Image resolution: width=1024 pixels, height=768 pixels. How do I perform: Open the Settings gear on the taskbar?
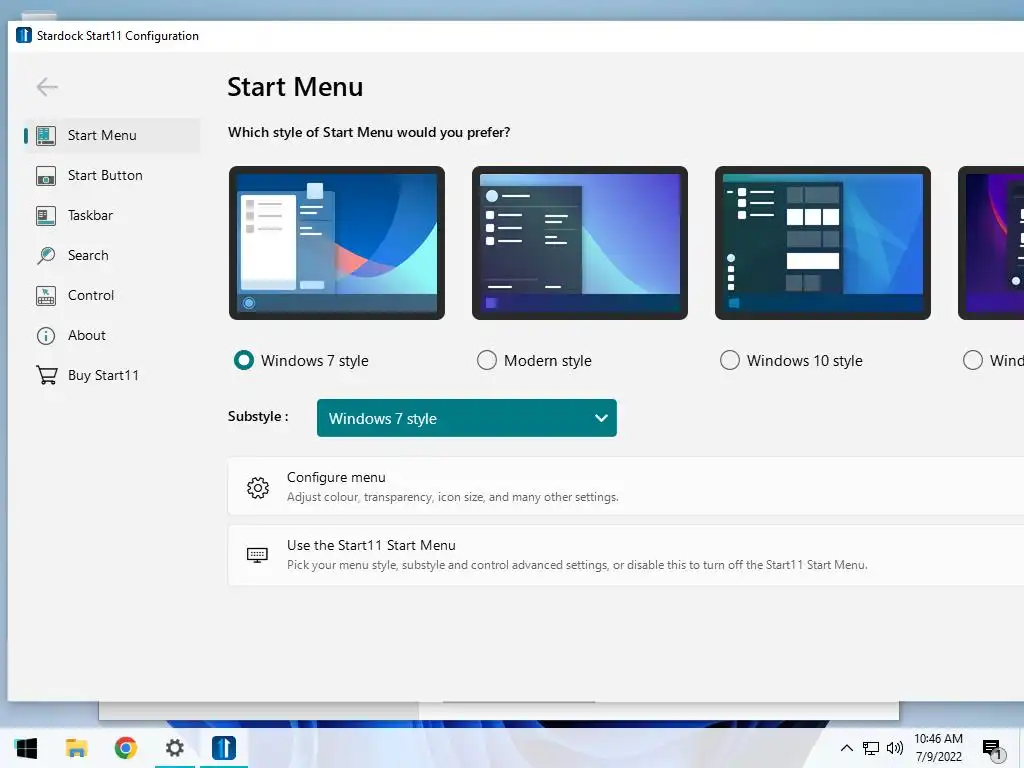pyautogui.click(x=174, y=748)
